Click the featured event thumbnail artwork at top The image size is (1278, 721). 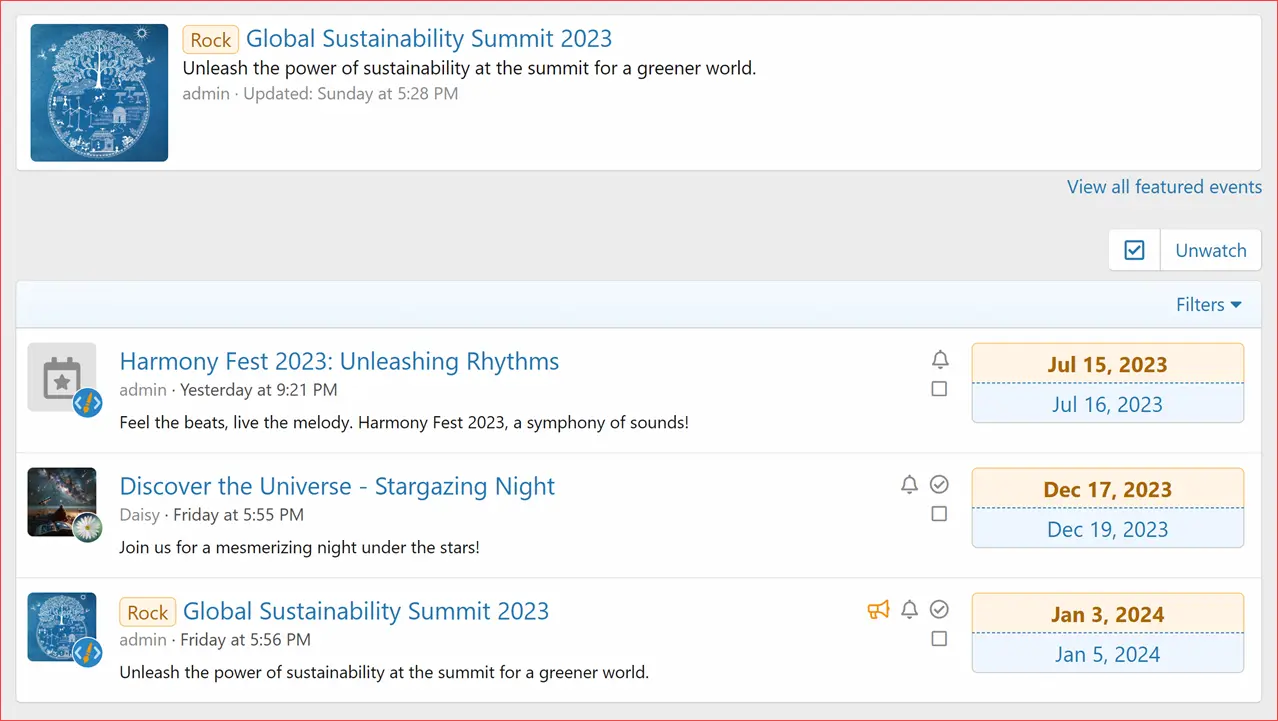99,92
